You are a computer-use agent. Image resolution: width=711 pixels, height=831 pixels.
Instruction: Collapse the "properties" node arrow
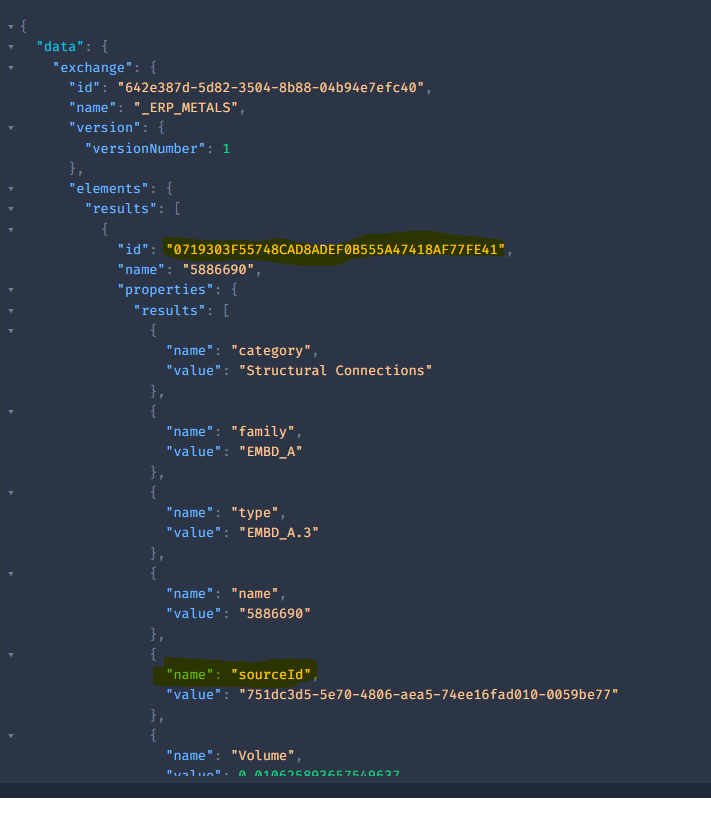click(x=11, y=290)
